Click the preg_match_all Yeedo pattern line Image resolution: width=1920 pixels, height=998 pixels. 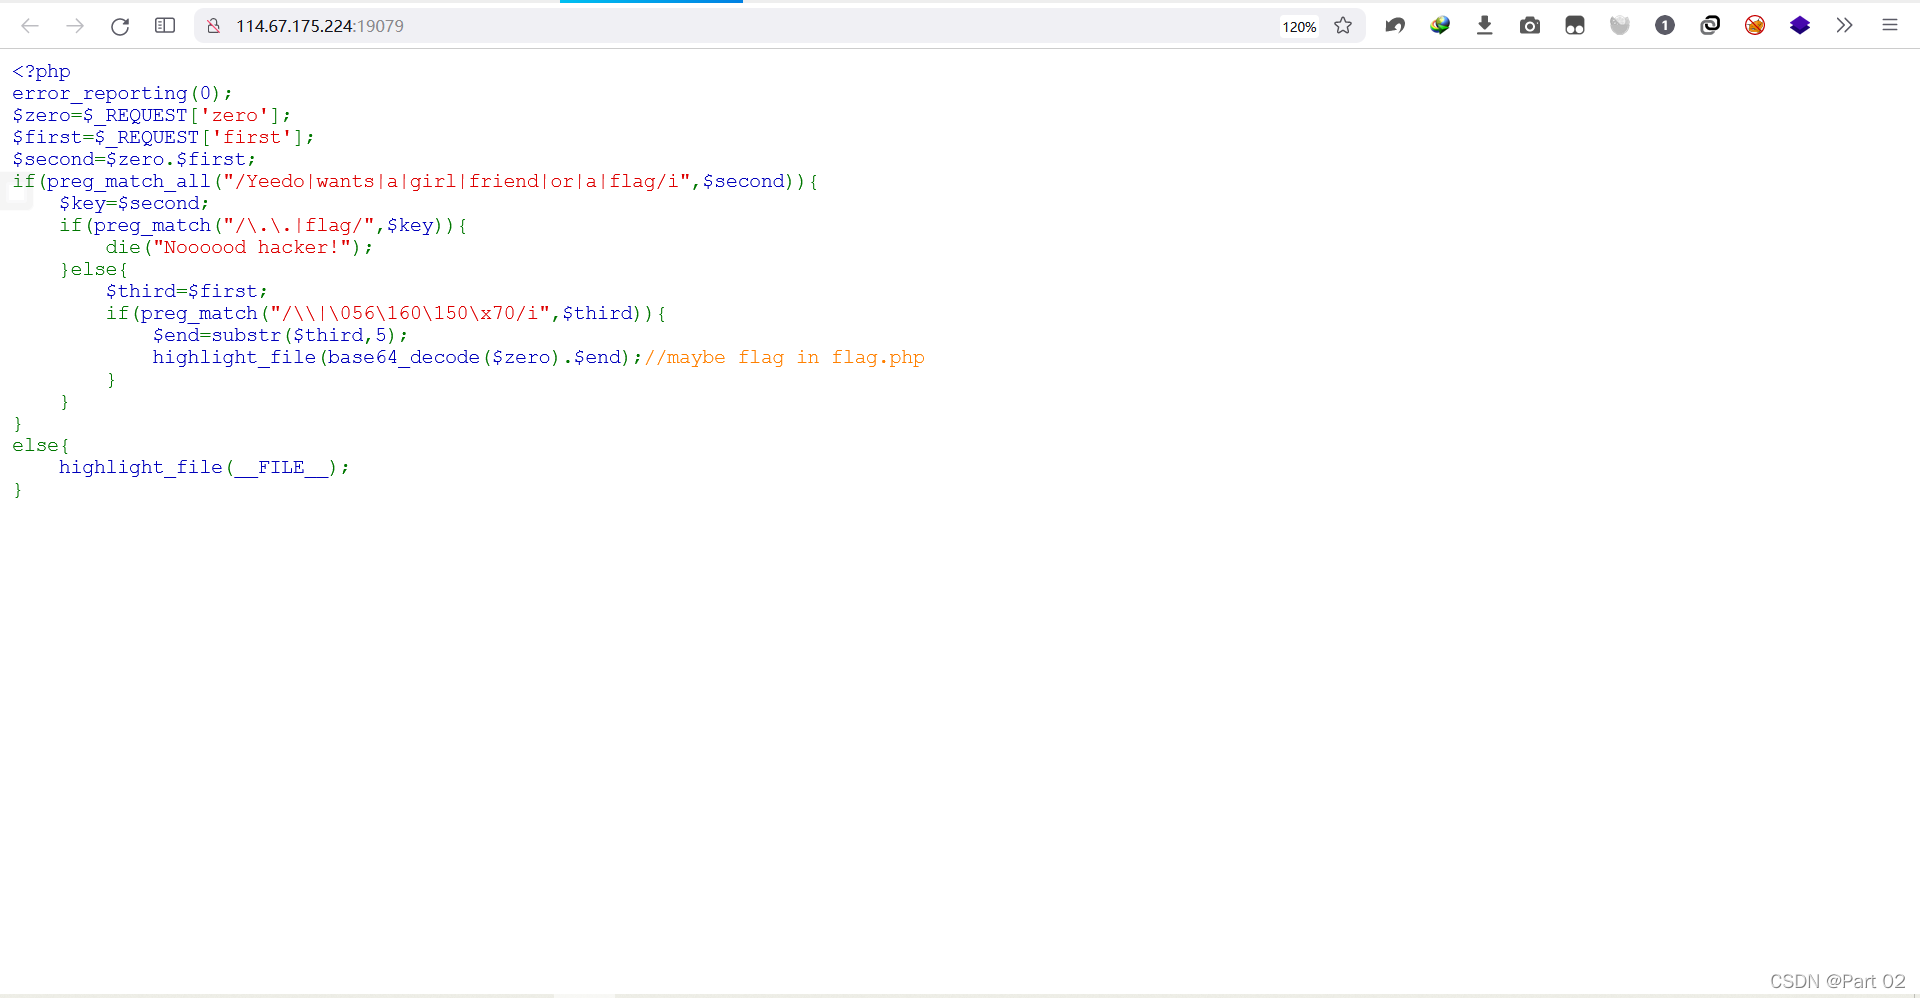point(415,181)
